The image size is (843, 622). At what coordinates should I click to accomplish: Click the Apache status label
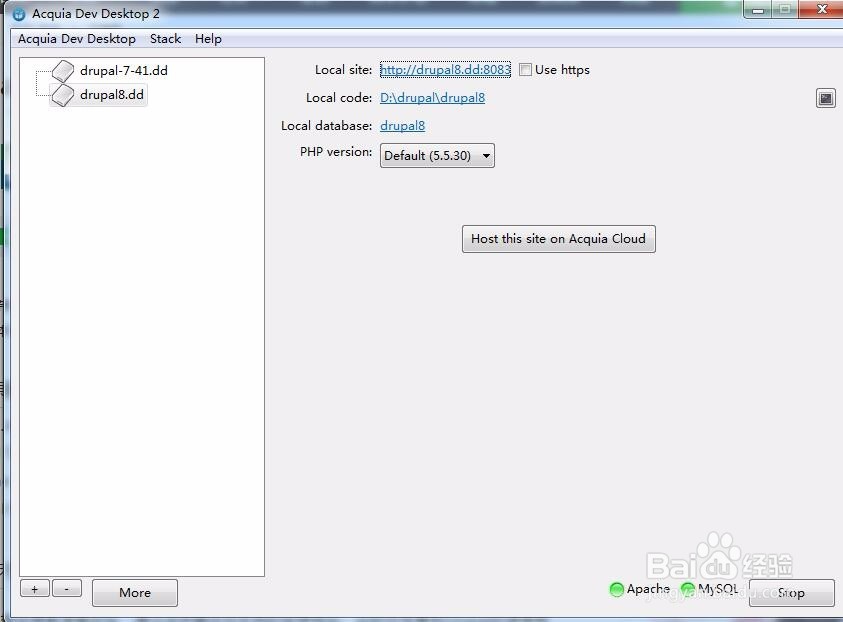648,589
